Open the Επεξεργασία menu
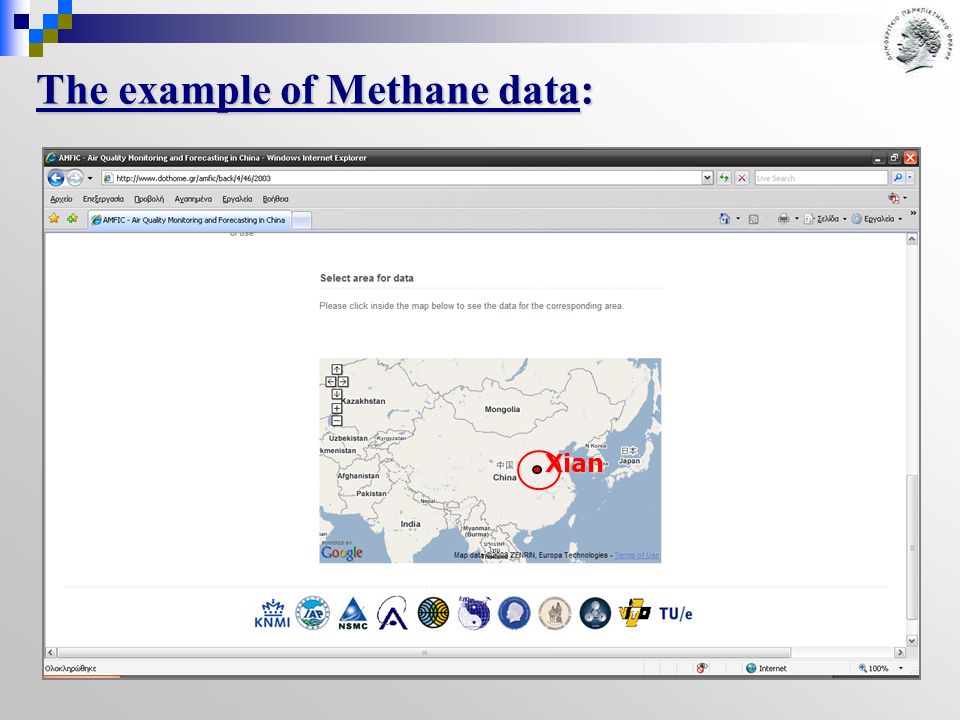 [103, 199]
